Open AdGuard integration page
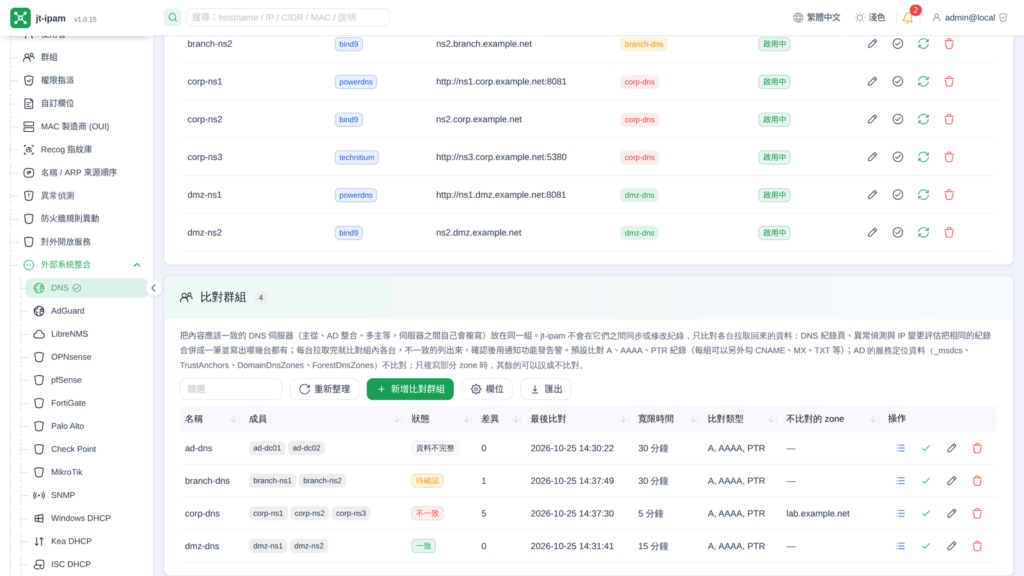 (68, 311)
